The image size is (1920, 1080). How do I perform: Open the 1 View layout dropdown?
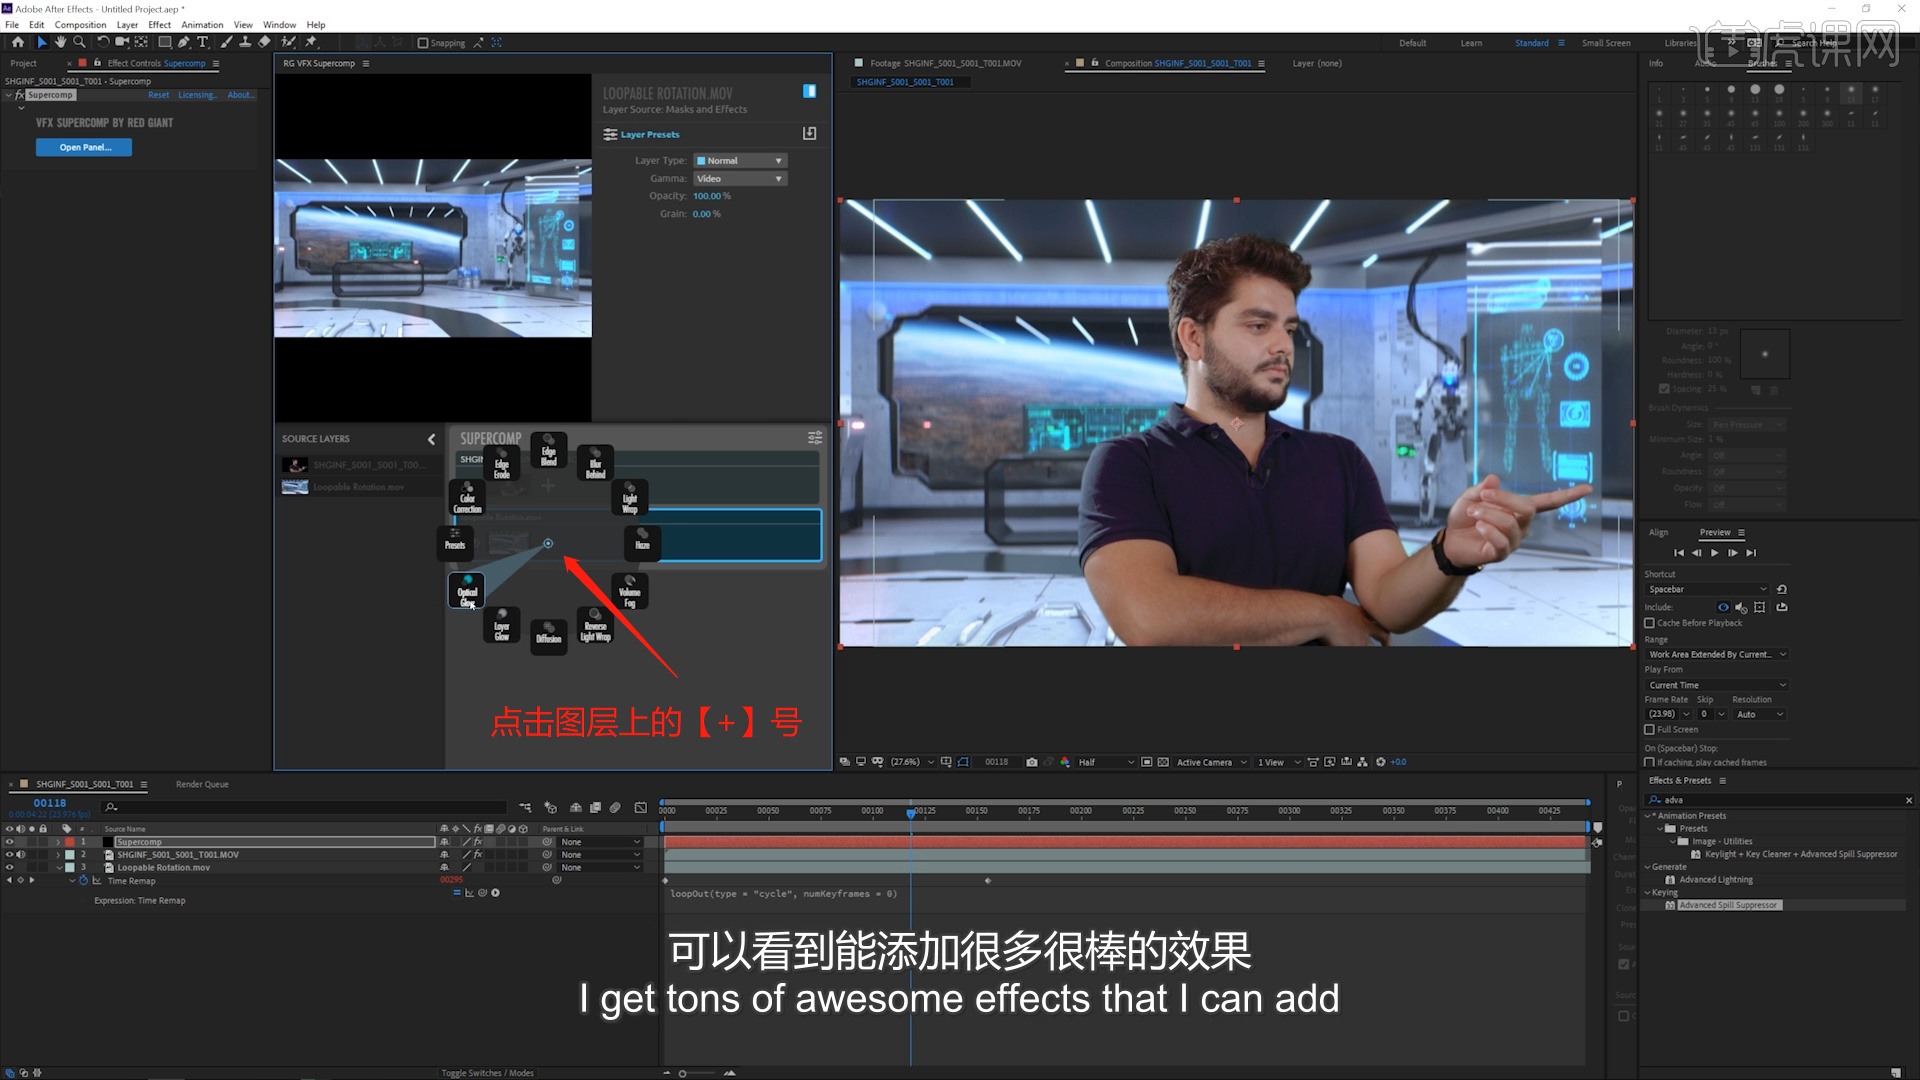tap(1280, 762)
